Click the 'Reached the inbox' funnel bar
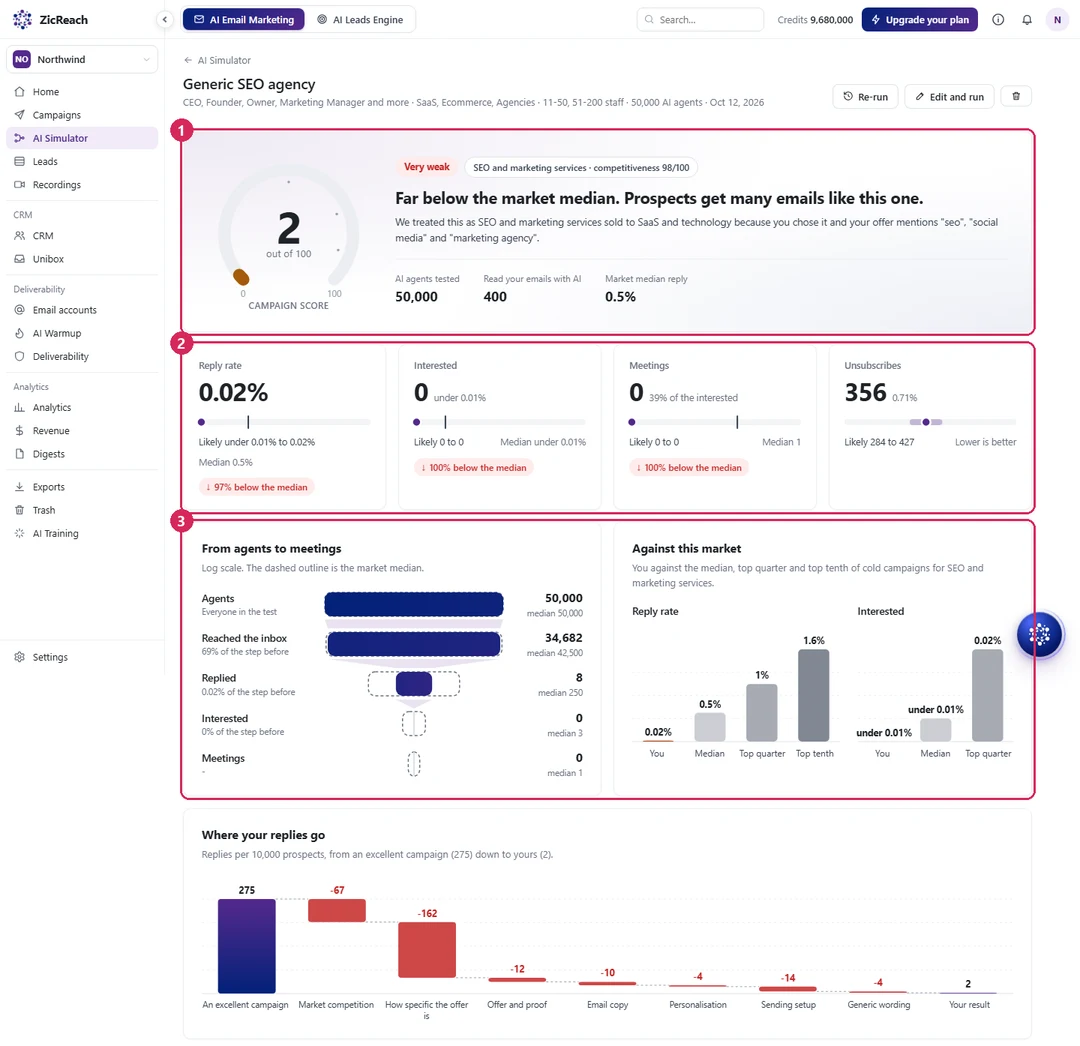The height and width of the screenshot is (1046, 1080). (413, 644)
